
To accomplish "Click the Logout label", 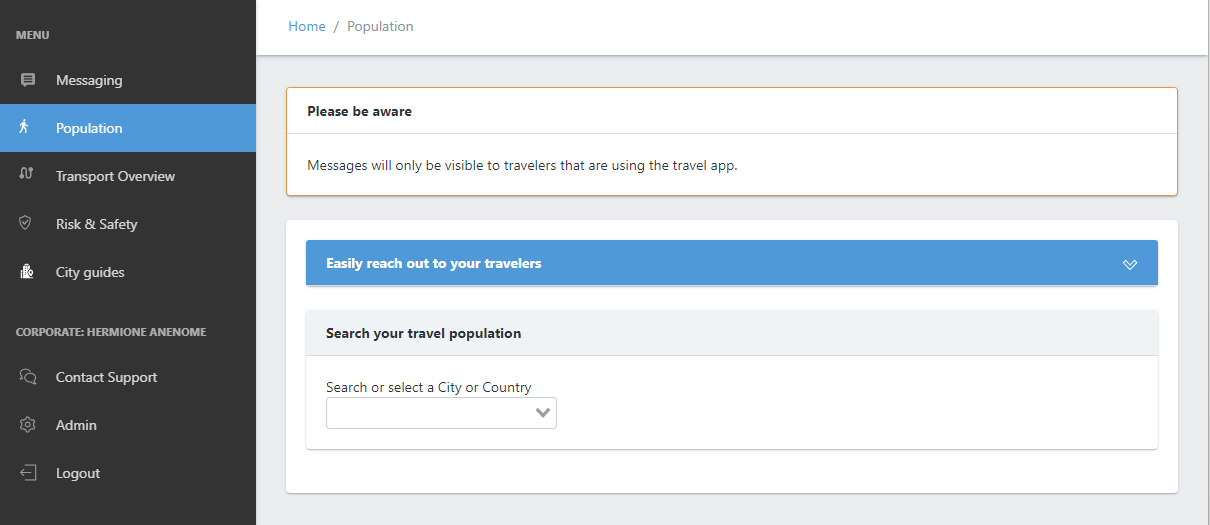I will (78, 473).
